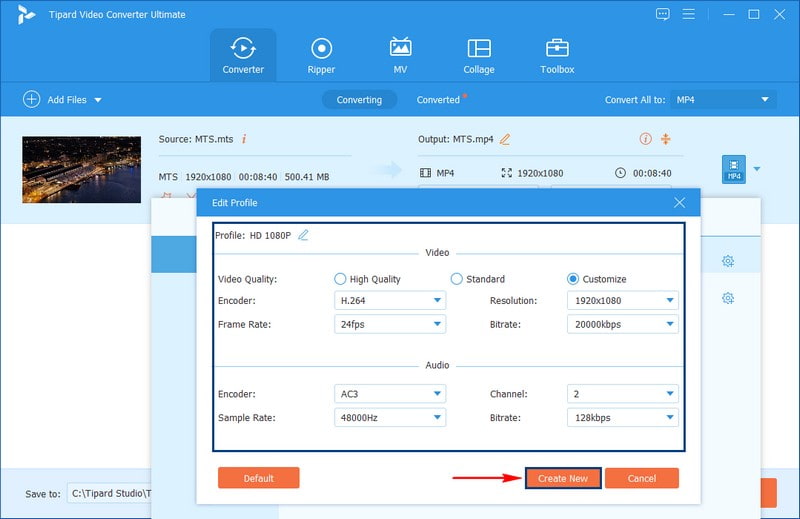Viewport: 800px width, 519px height.
Task: Open Frame Rate 24fps dropdown
Action: pos(390,324)
